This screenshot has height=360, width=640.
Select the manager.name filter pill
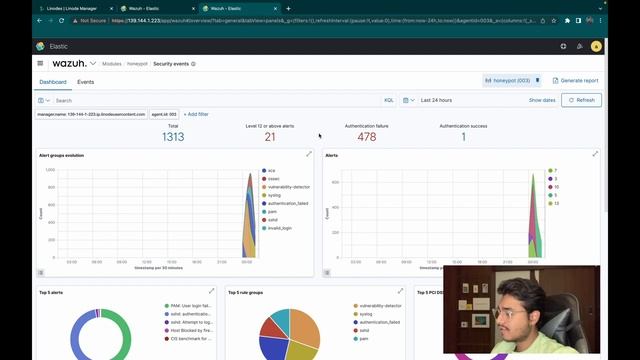(x=91, y=115)
